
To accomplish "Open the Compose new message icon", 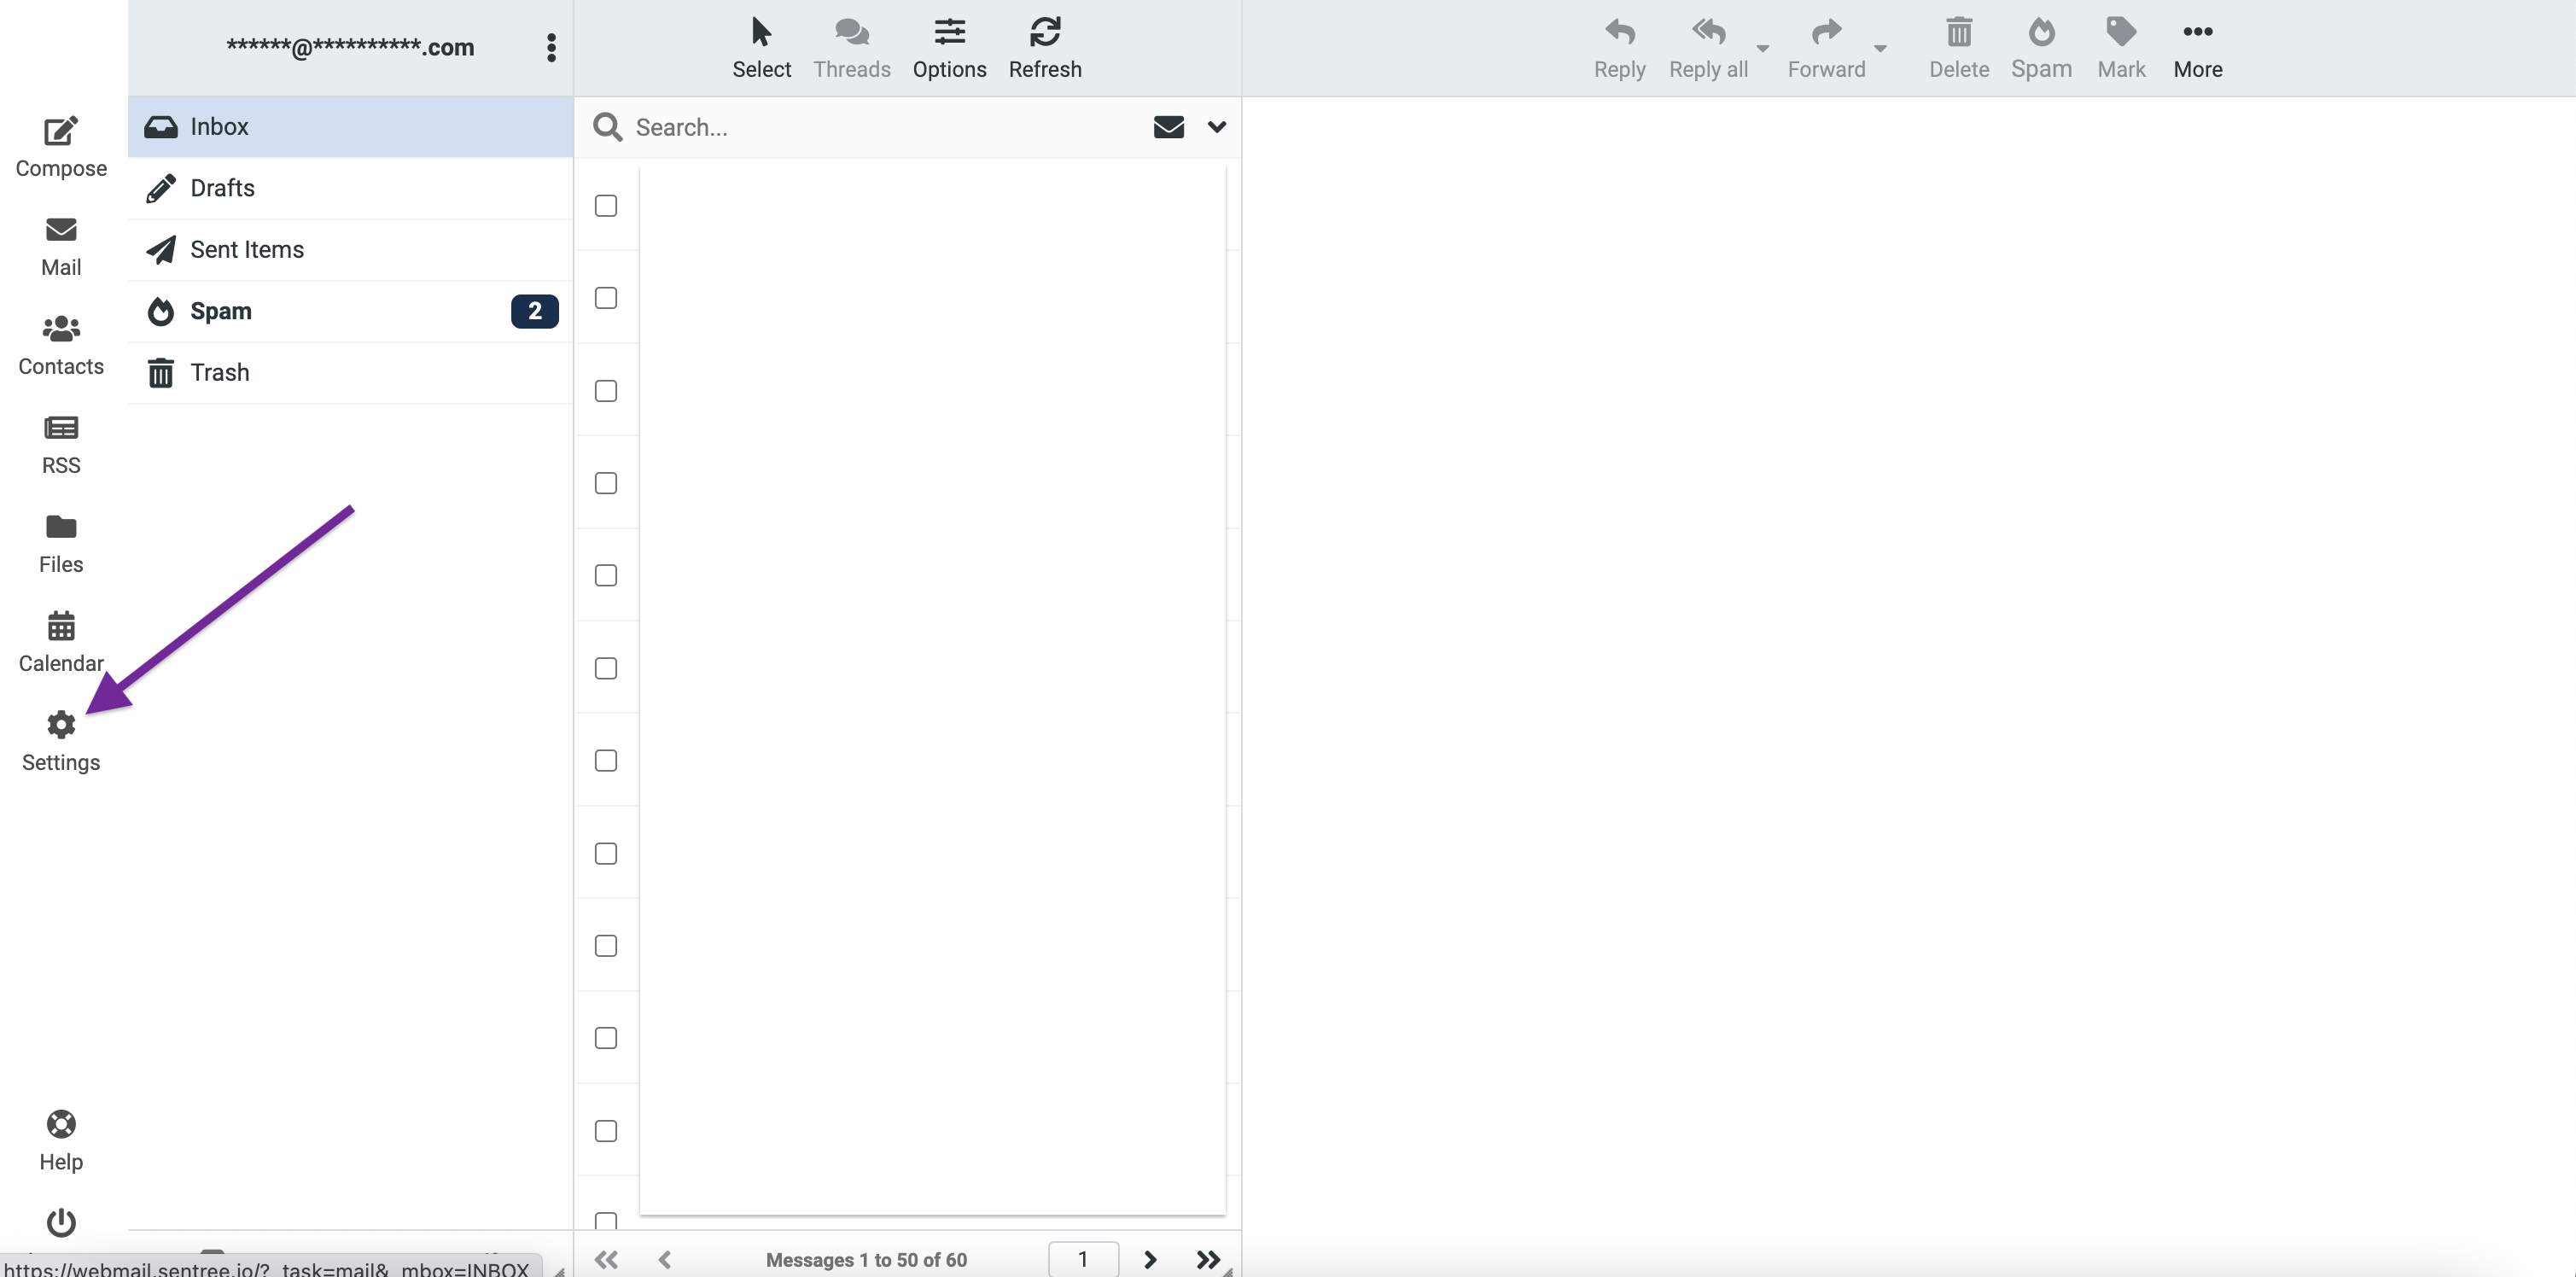I will [61, 146].
